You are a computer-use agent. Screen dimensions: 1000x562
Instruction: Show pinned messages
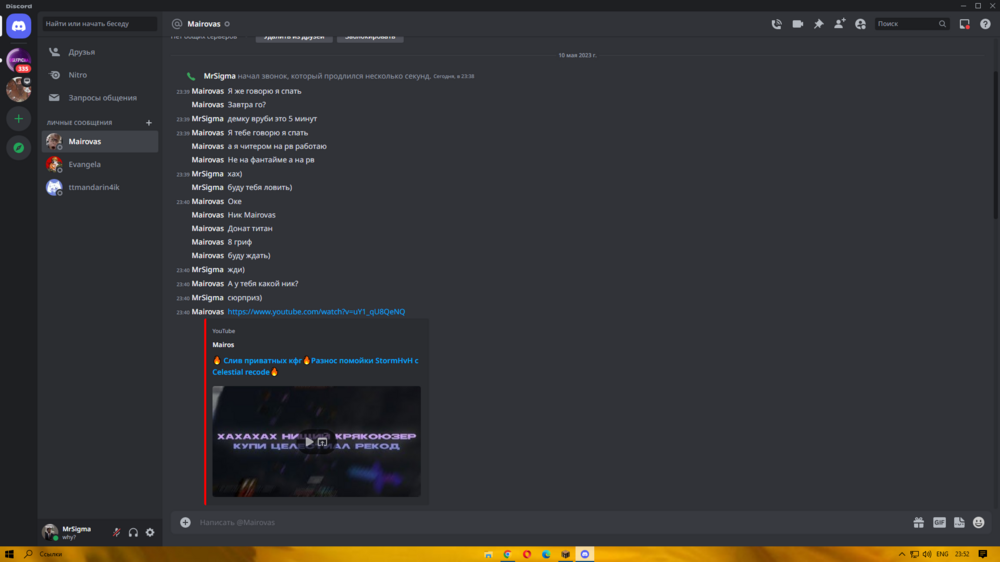tap(819, 24)
